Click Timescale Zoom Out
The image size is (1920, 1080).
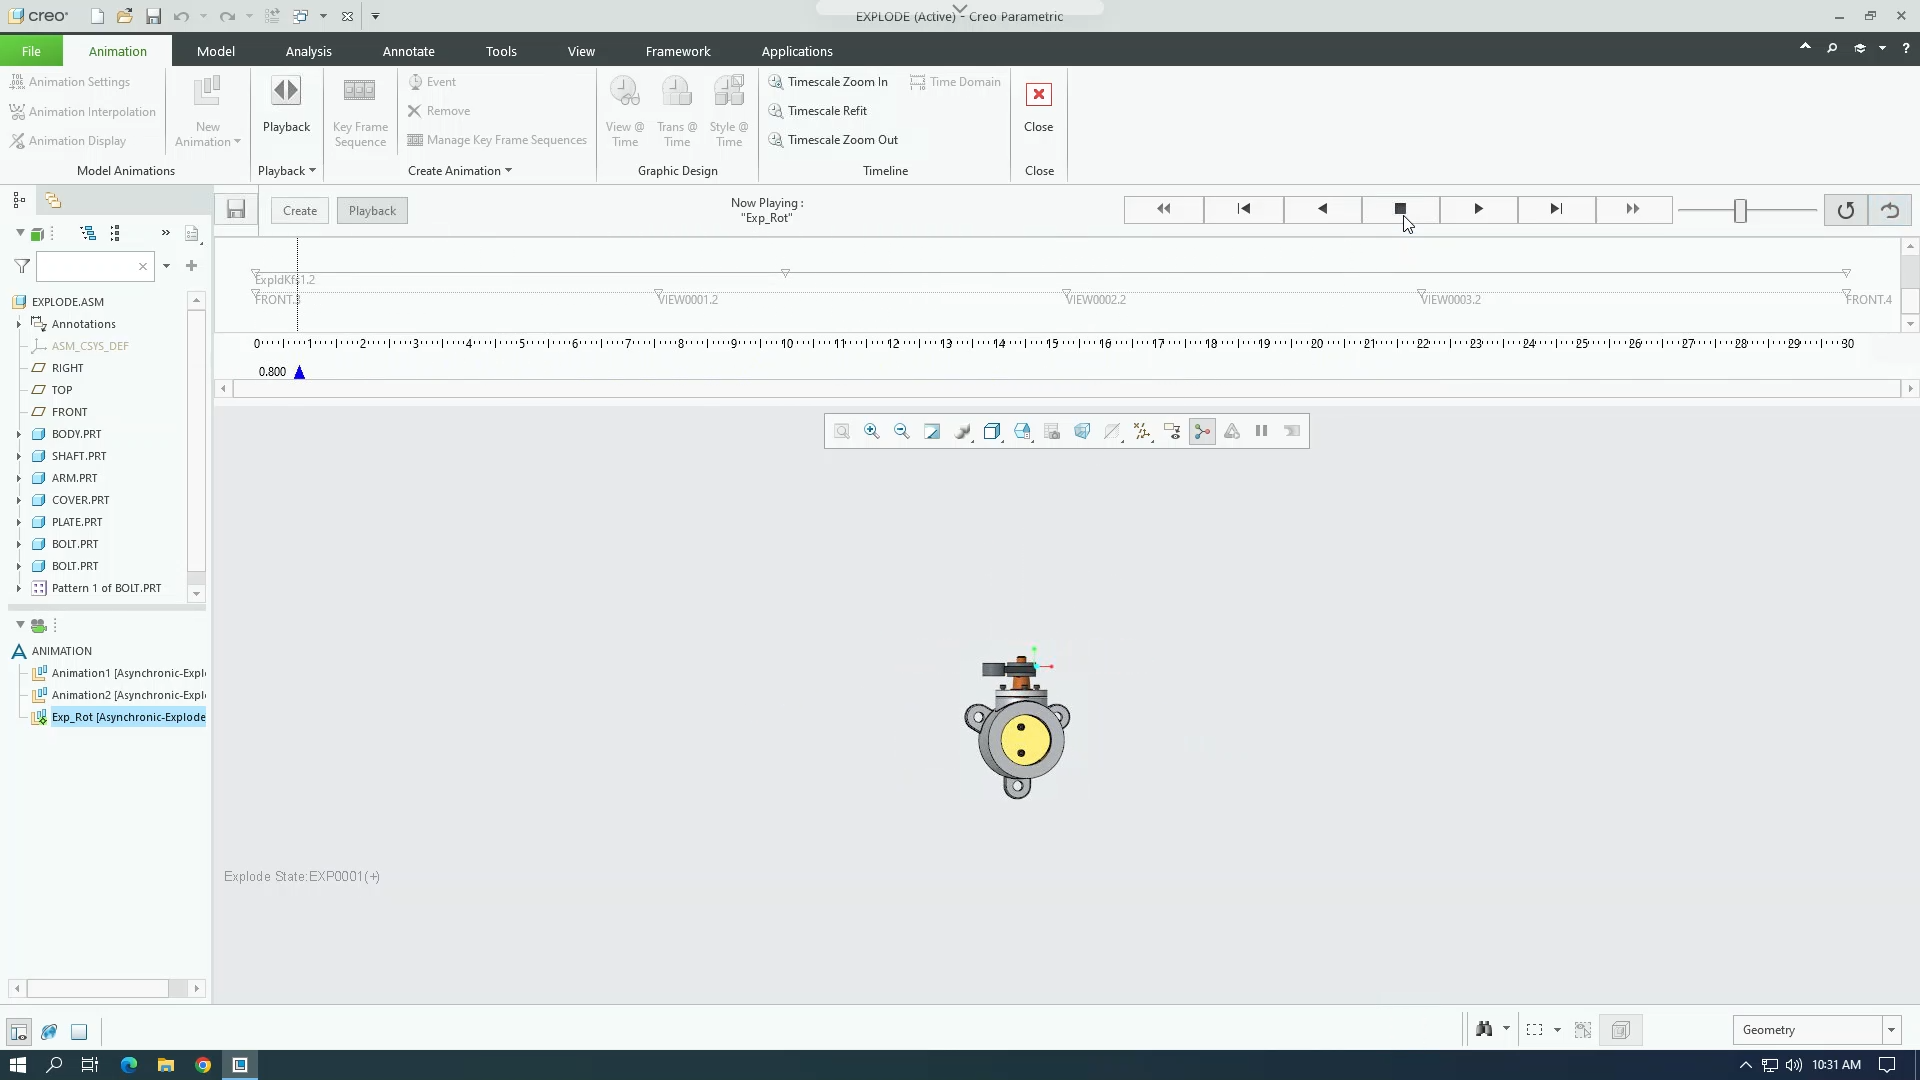[x=832, y=140]
